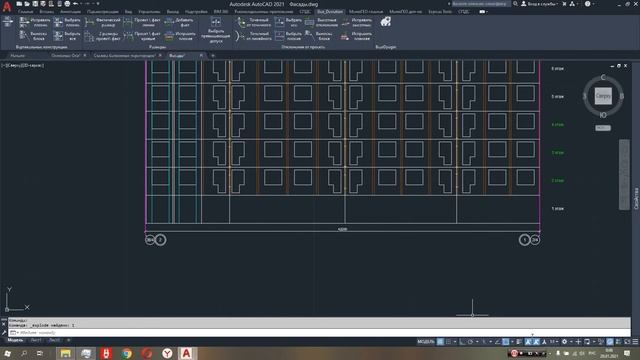Toggle hardware acceleration in the status bar
This screenshot has height=360, width=640.
point(610,342)
